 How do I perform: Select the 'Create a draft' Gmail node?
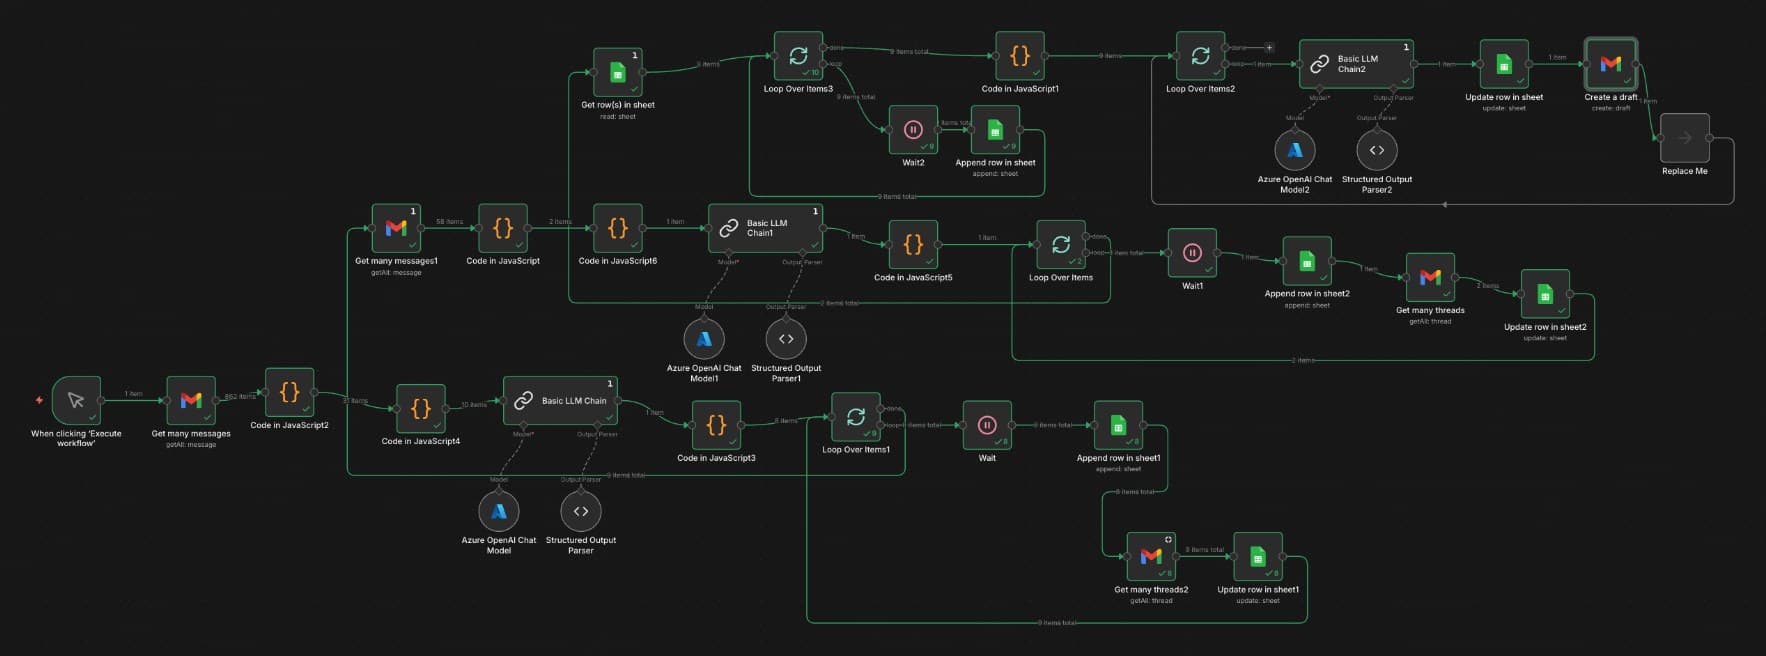pyautogui.click(x=1611, y=64)
